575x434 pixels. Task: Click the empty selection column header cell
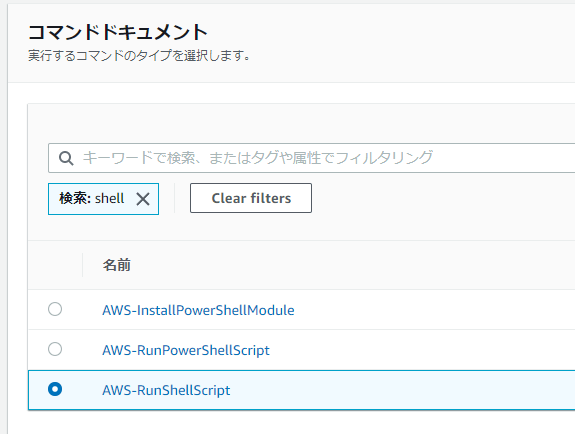[x=55, y=265]
